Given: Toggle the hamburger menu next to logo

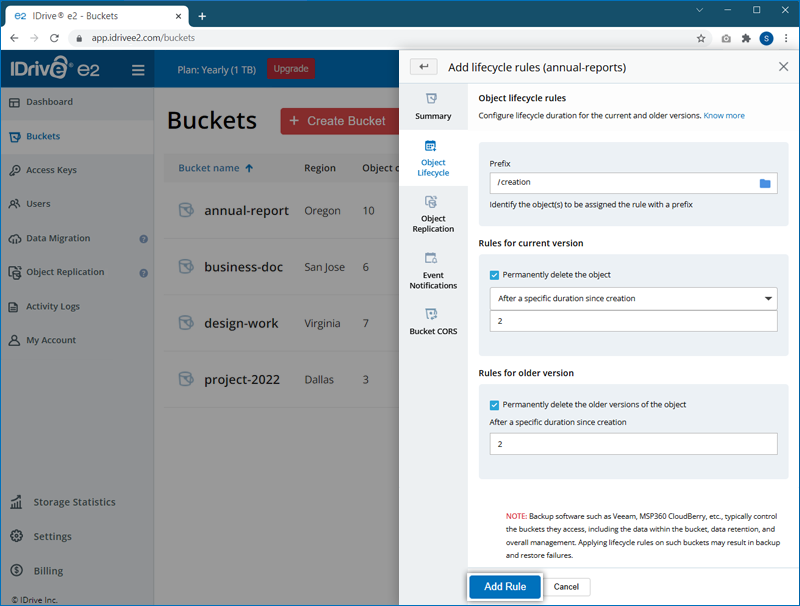Looking at the screenshot, I should tap(138, 70).
